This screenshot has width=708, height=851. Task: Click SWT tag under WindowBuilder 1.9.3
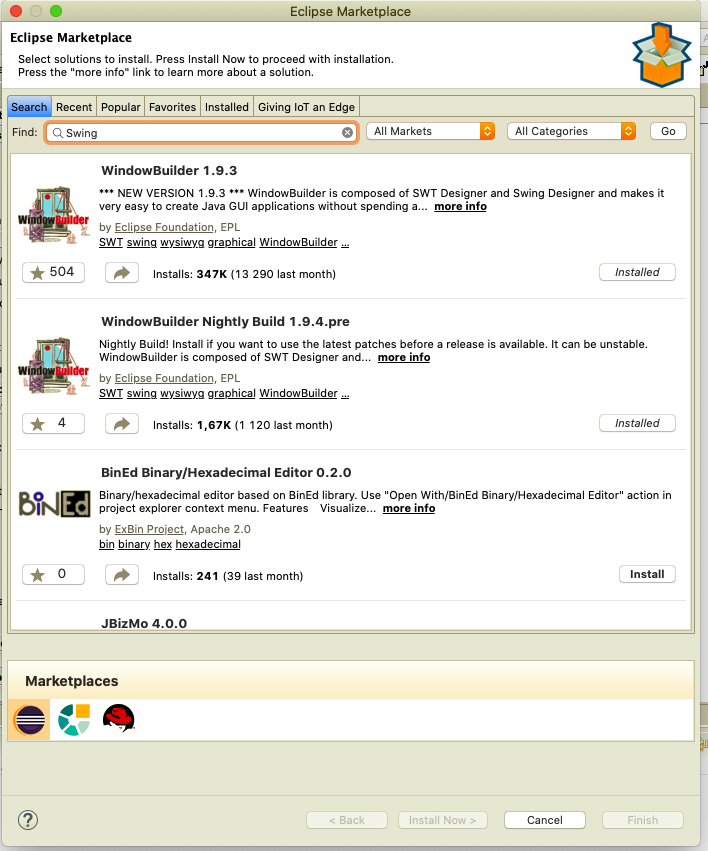[x=111, y=242]
